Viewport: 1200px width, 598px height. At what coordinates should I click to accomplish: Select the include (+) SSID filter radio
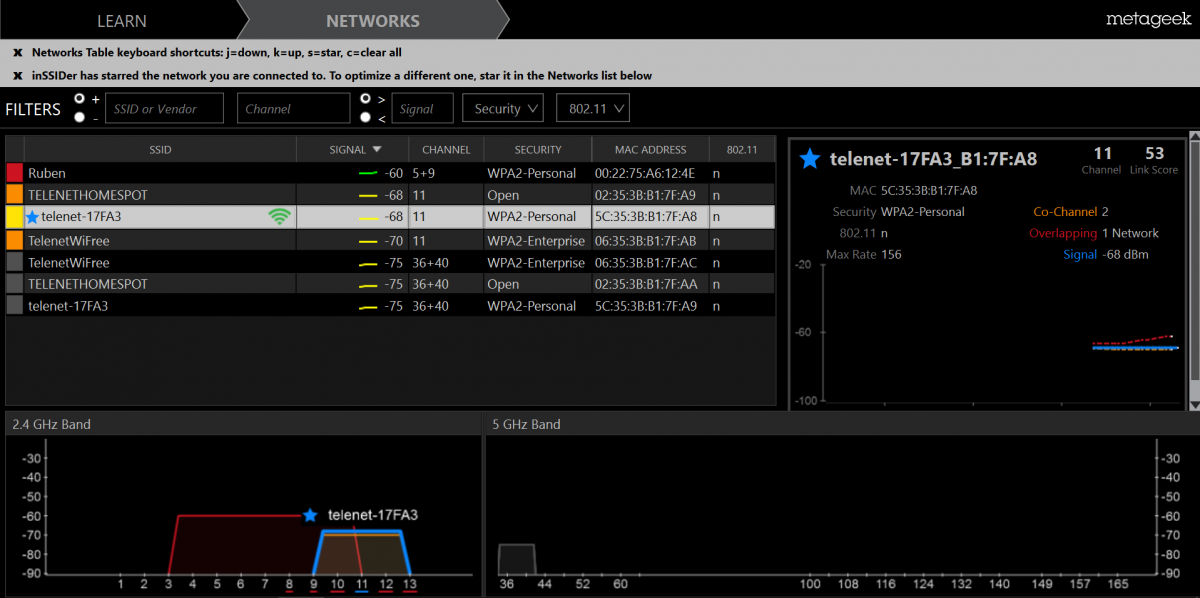(80, 99)
